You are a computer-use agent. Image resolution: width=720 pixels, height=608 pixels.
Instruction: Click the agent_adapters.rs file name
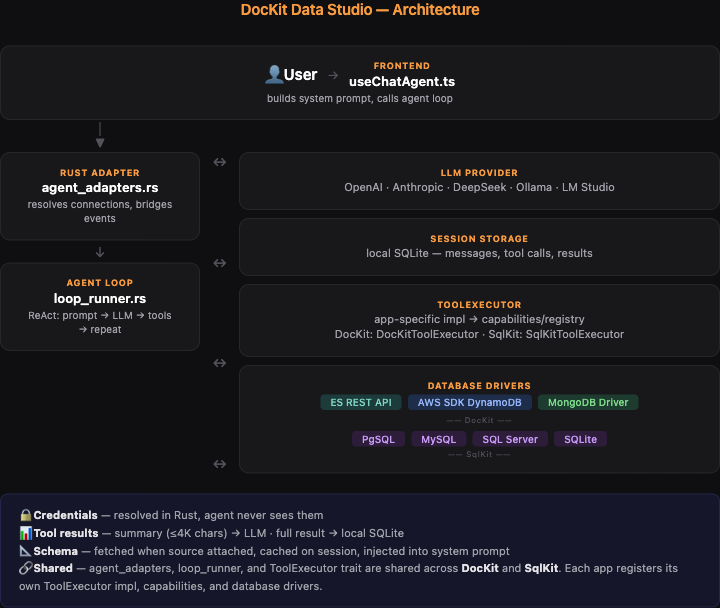100,187
